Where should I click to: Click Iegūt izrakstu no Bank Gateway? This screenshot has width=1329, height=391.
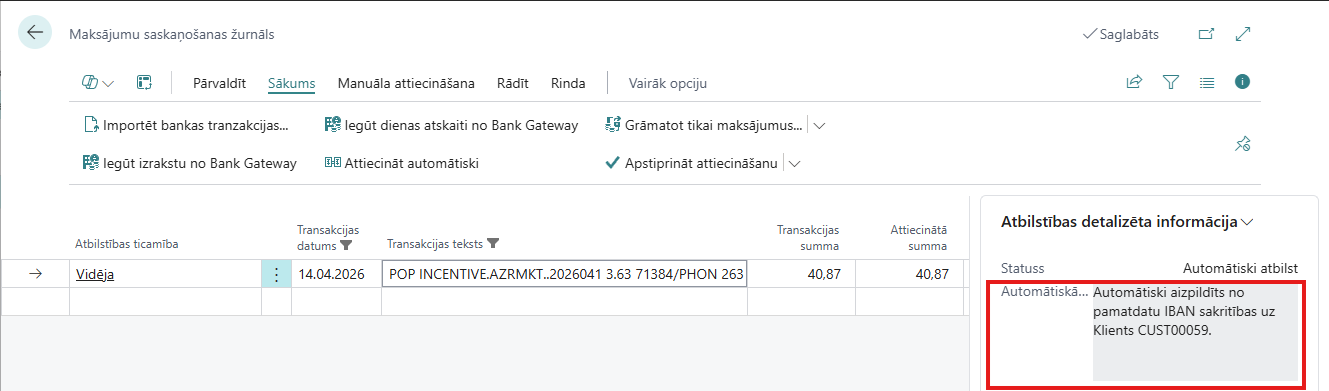click(x=190, y=163)
